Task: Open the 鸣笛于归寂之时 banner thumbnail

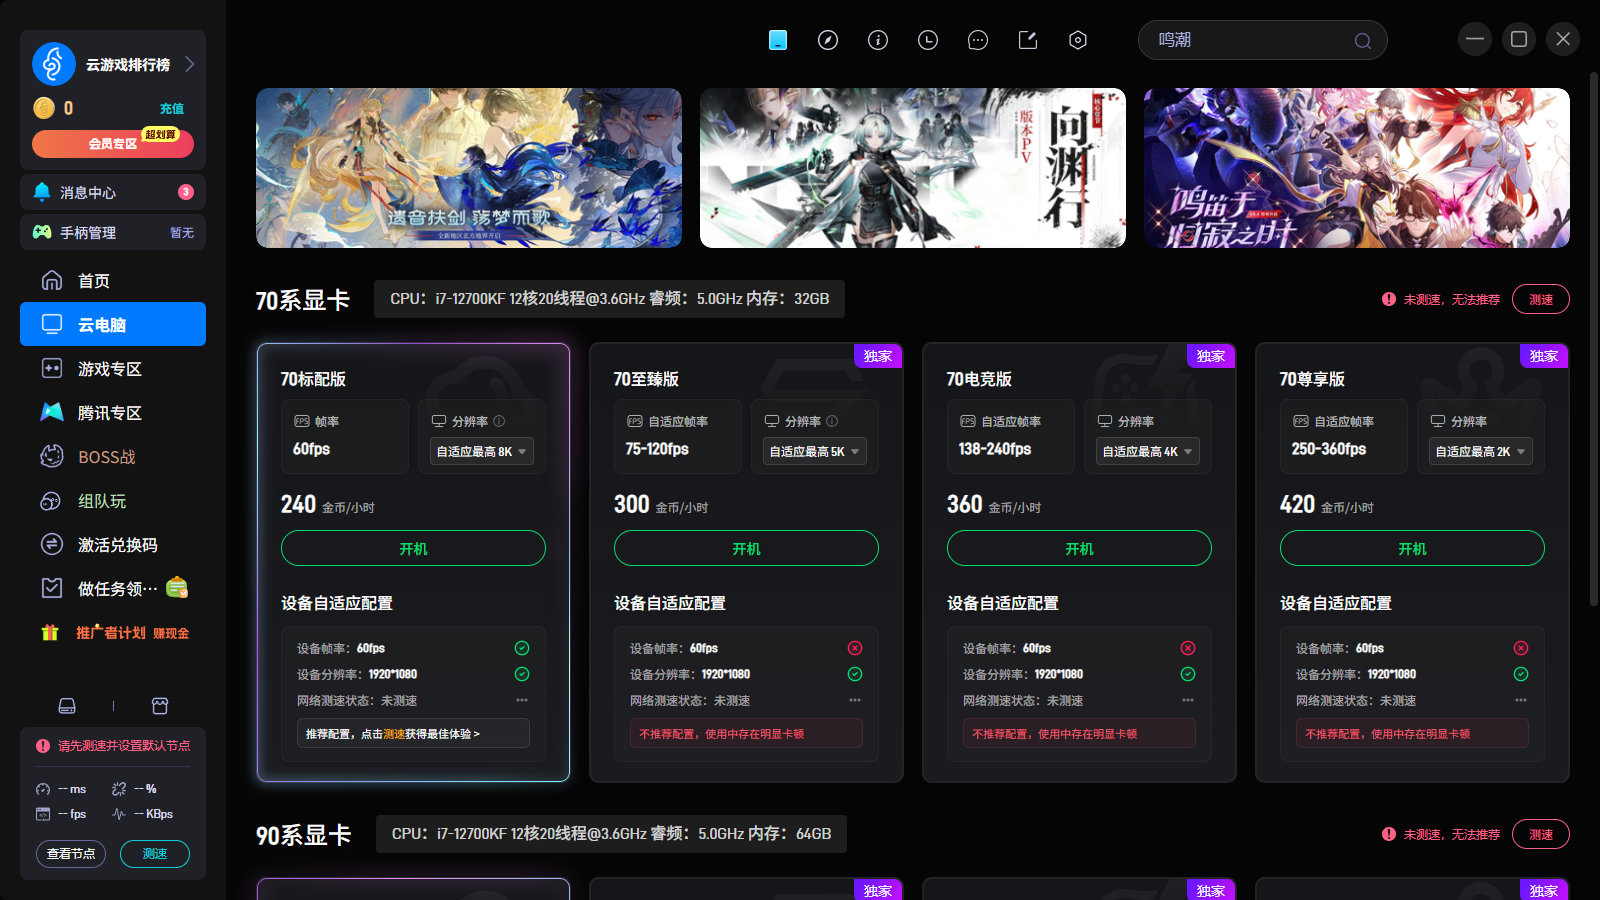Action: point(1357,168)
